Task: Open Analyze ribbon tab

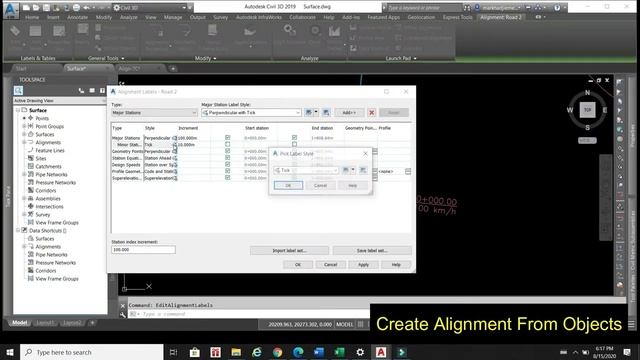Action: tap(129, 18)
